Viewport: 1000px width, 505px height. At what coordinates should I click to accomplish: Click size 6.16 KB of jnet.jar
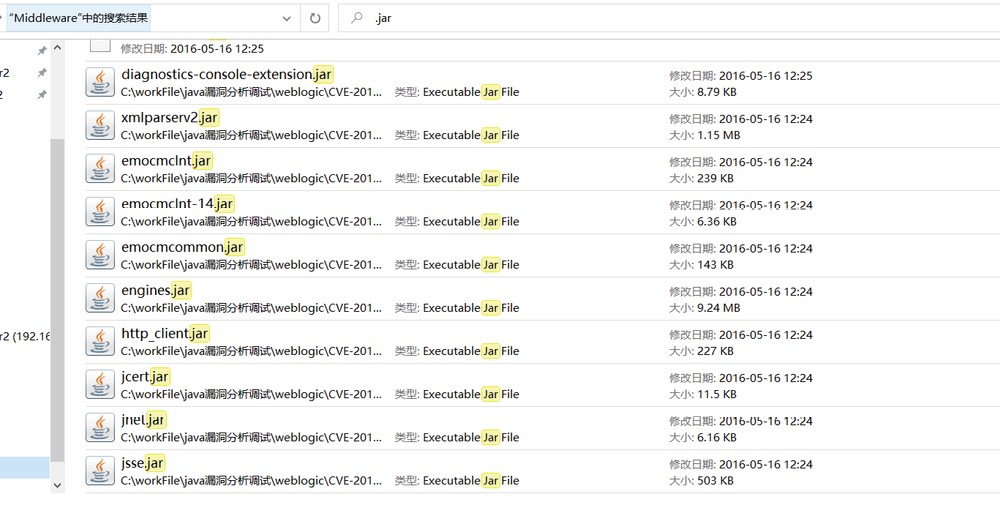click(x=703, y=437)
